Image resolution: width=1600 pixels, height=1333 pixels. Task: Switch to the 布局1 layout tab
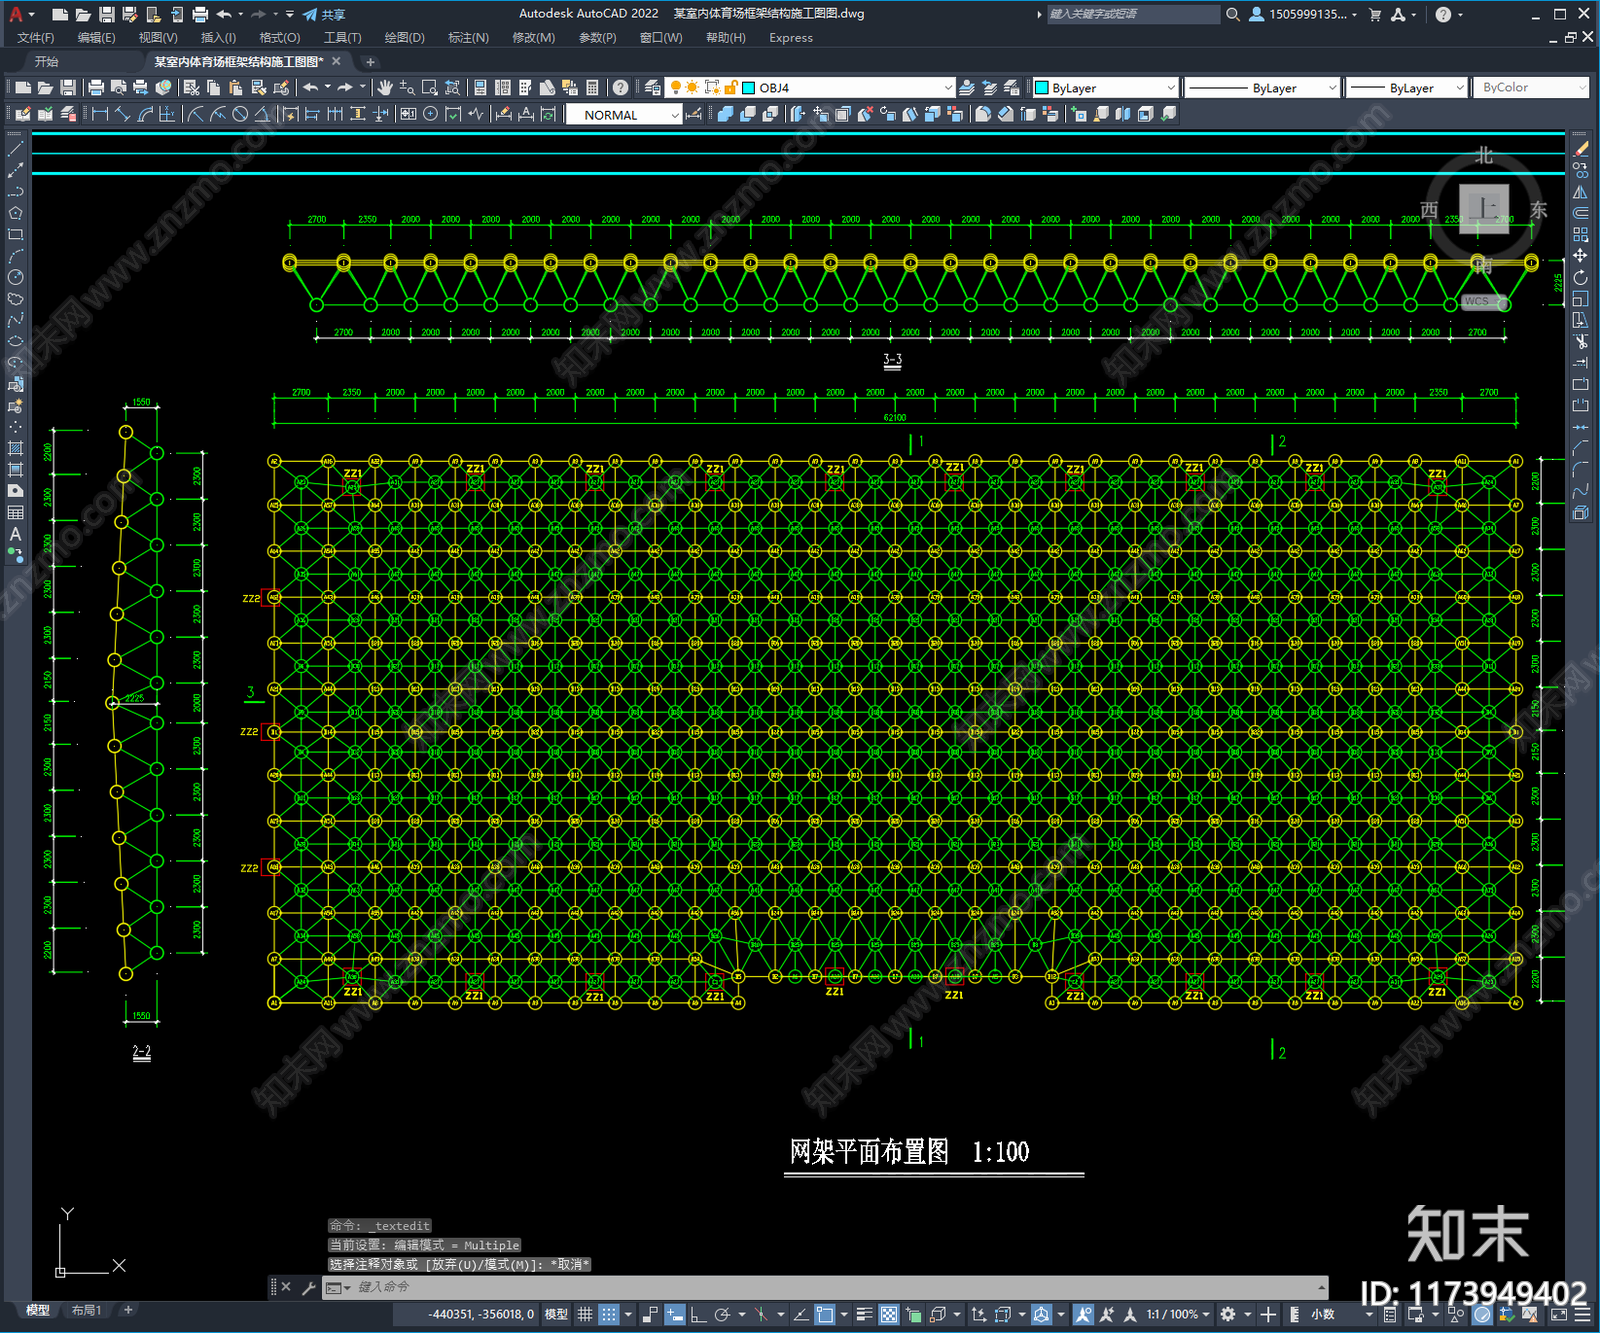86,1310
